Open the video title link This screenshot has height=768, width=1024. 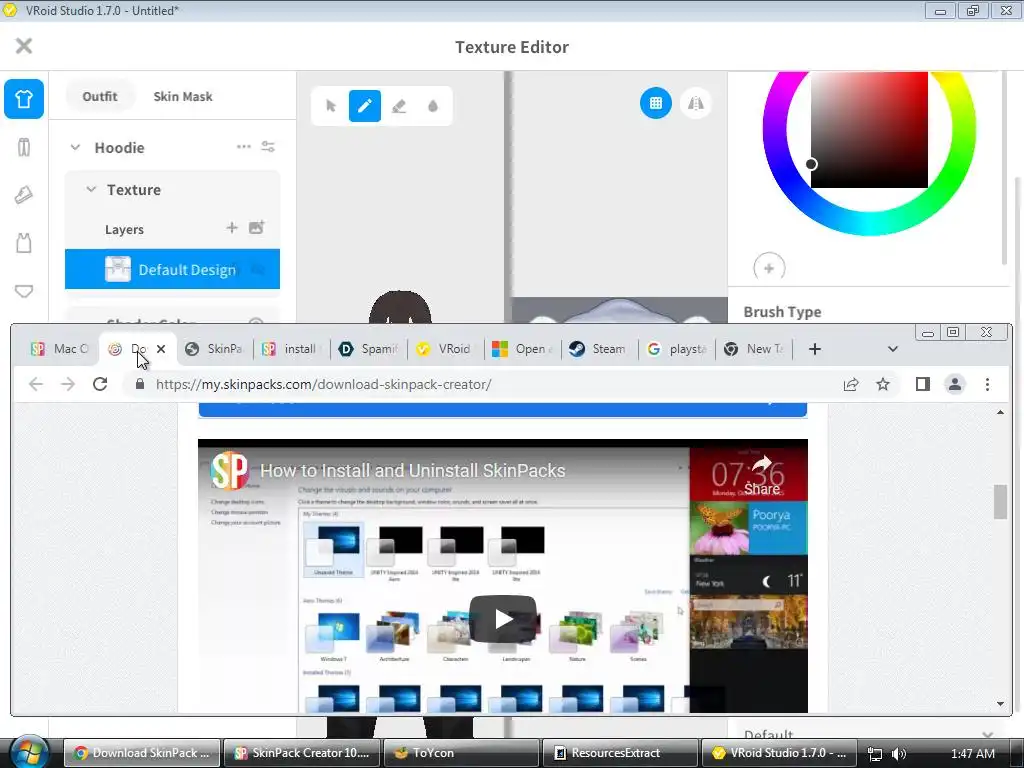tap(413, 470)
